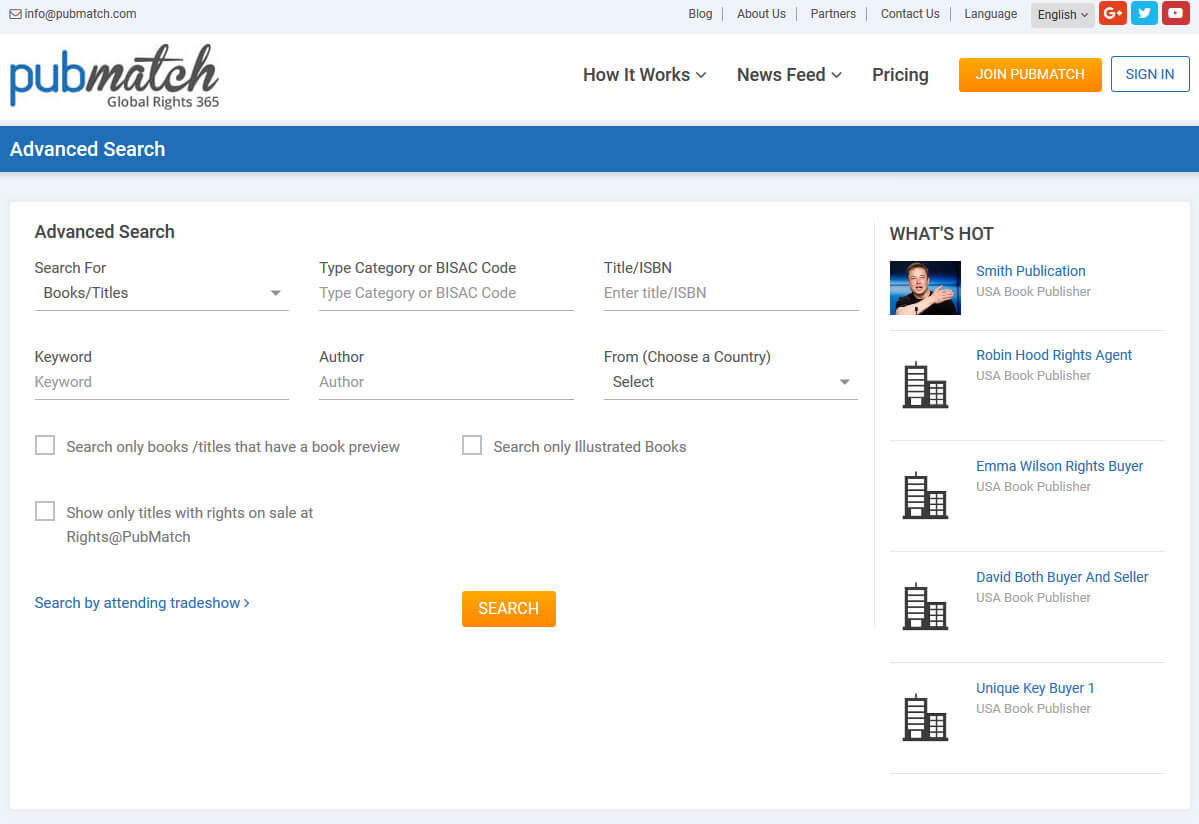Open the Emma Wilson Rights Buyer link
Image resolution: width=1199 pixels, height=824 pixels.
coord(1059,466)
